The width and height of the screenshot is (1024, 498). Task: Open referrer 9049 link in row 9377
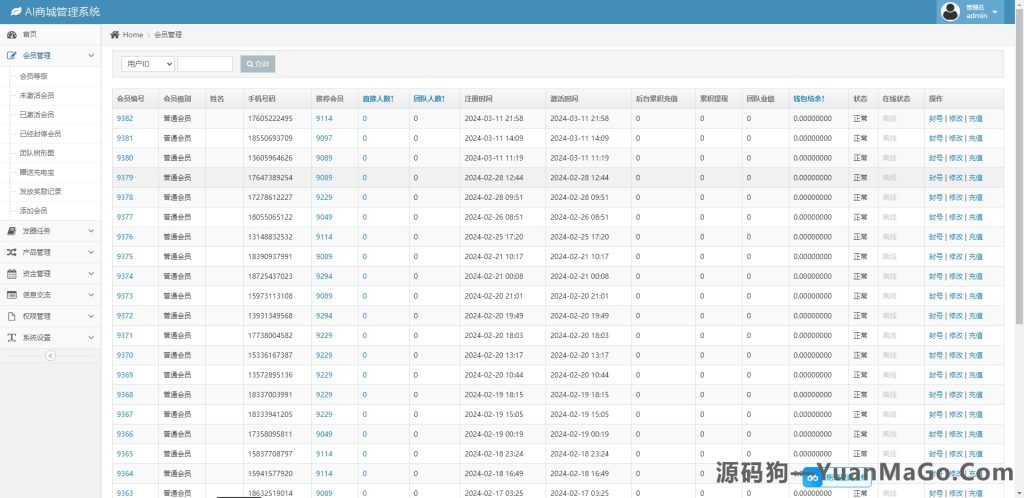(324, 217)
